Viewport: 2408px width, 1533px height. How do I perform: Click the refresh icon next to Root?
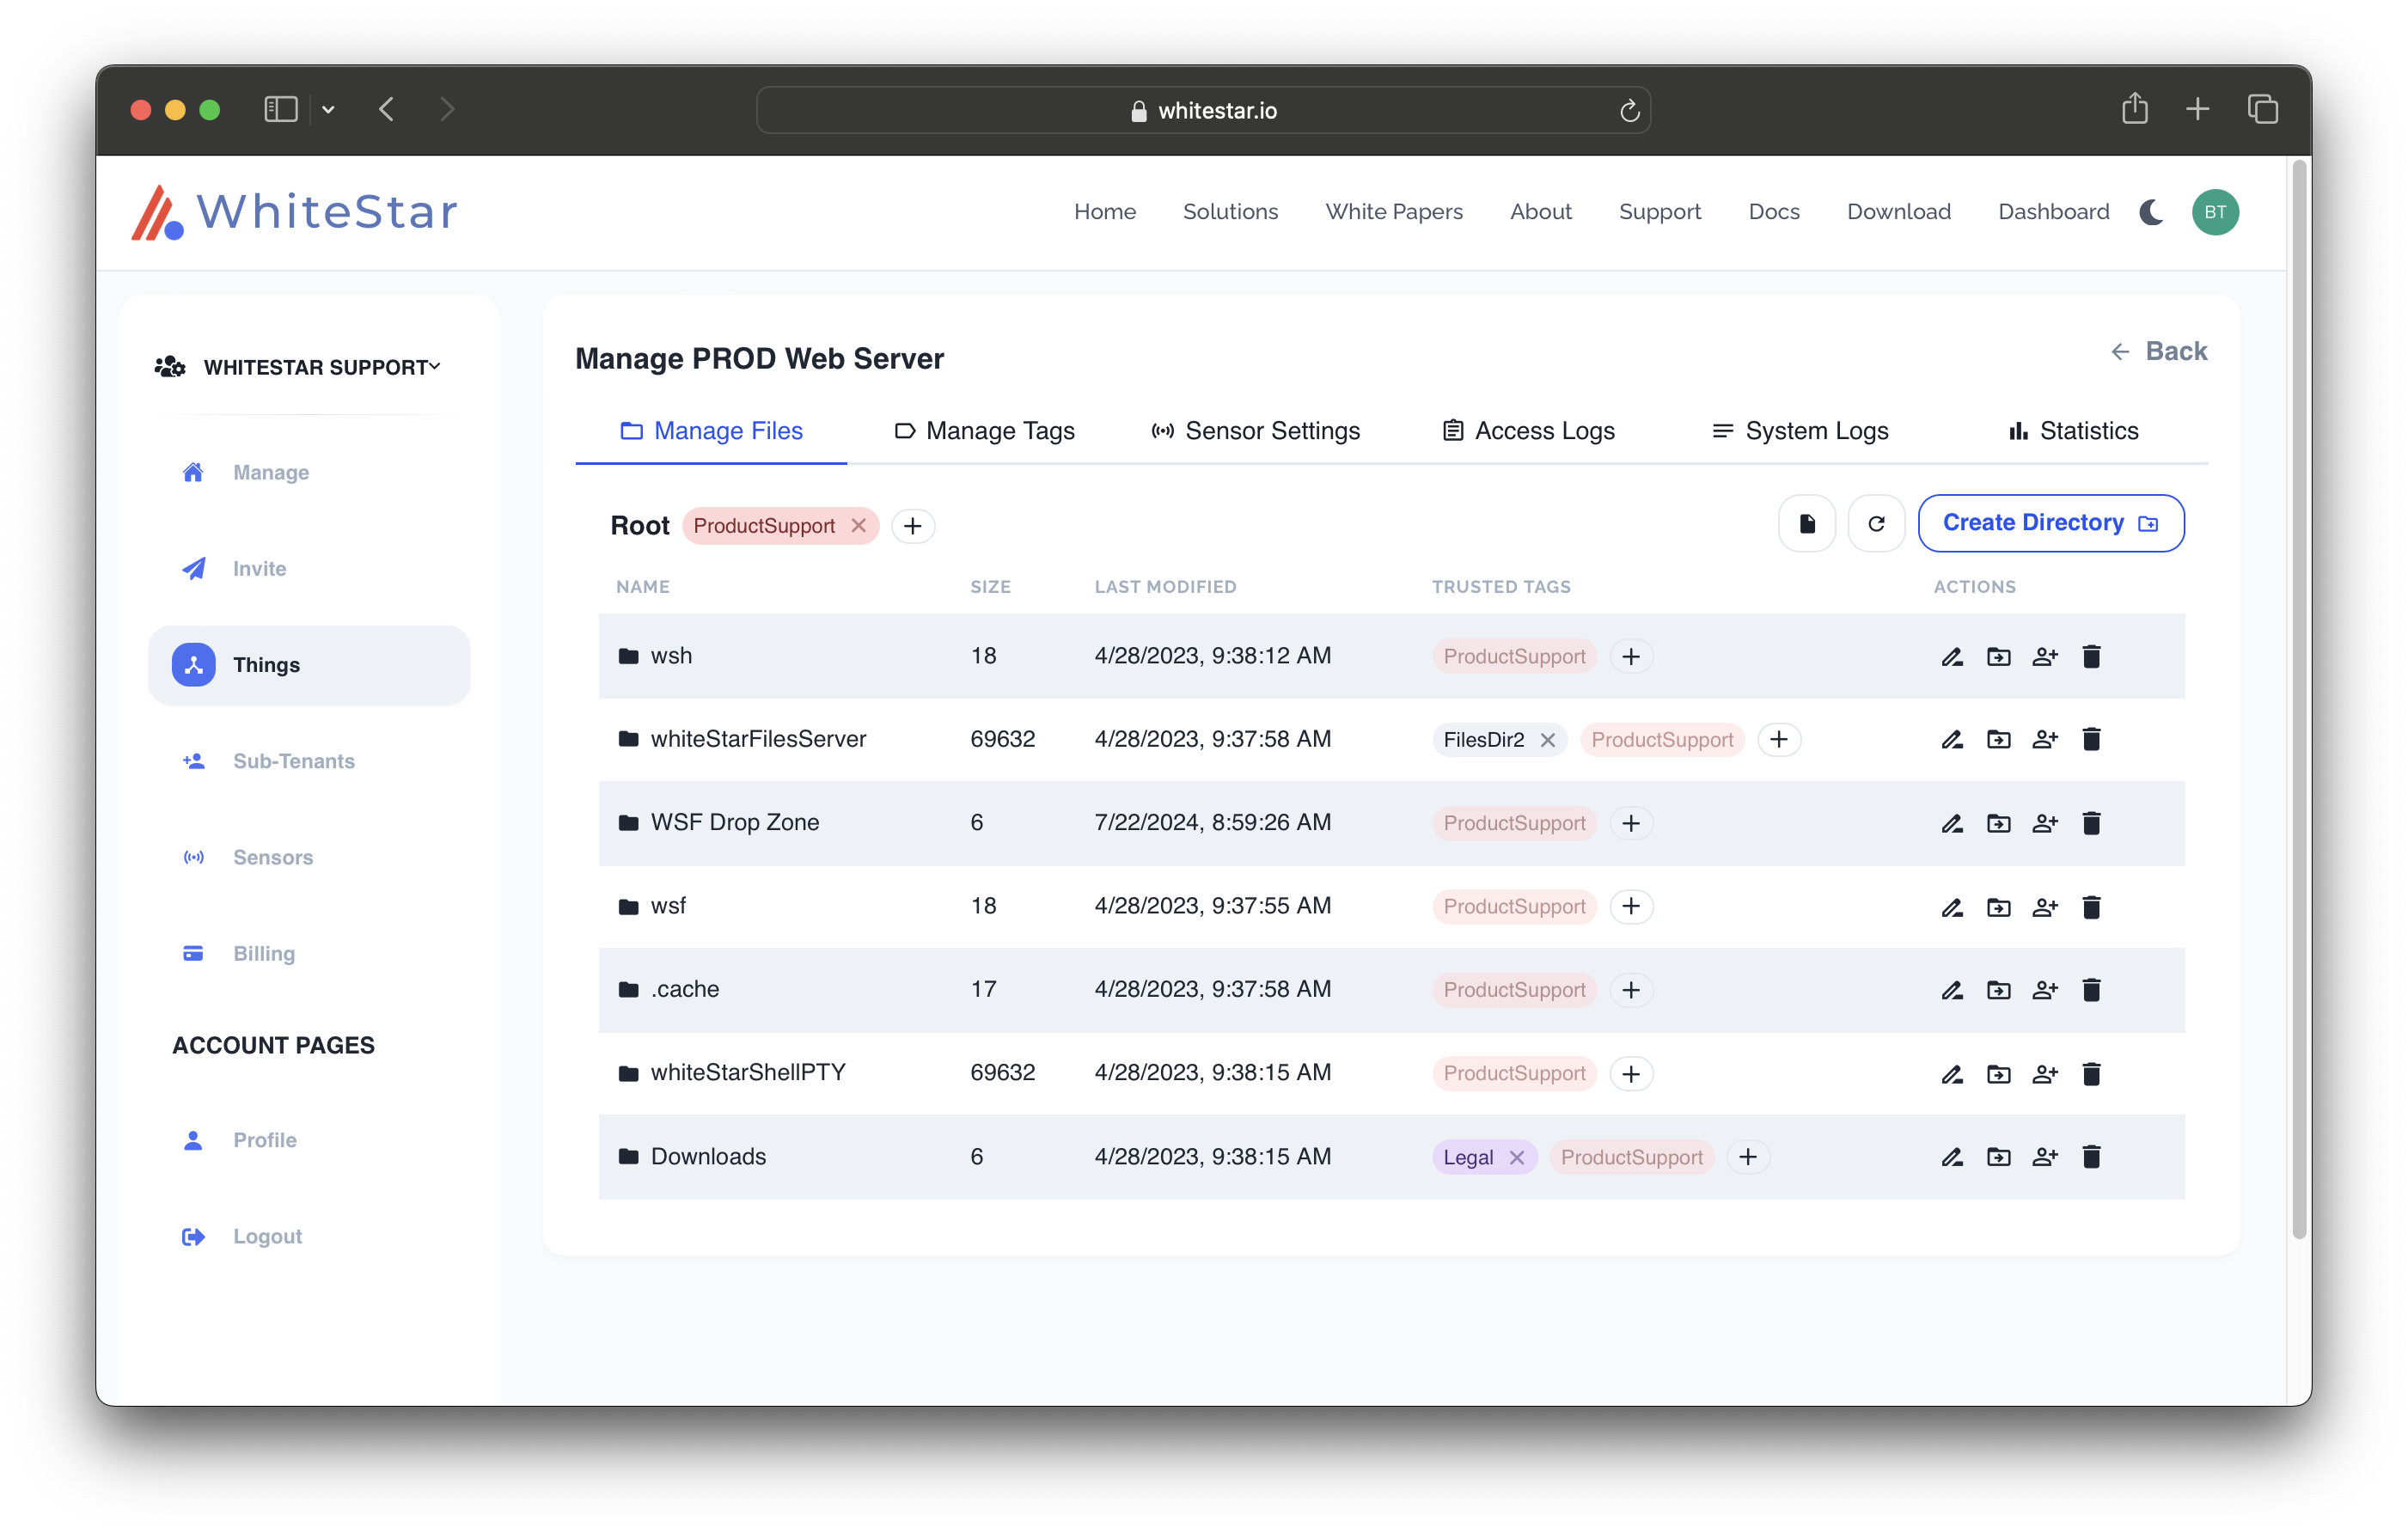click(x=1874, y=522)
